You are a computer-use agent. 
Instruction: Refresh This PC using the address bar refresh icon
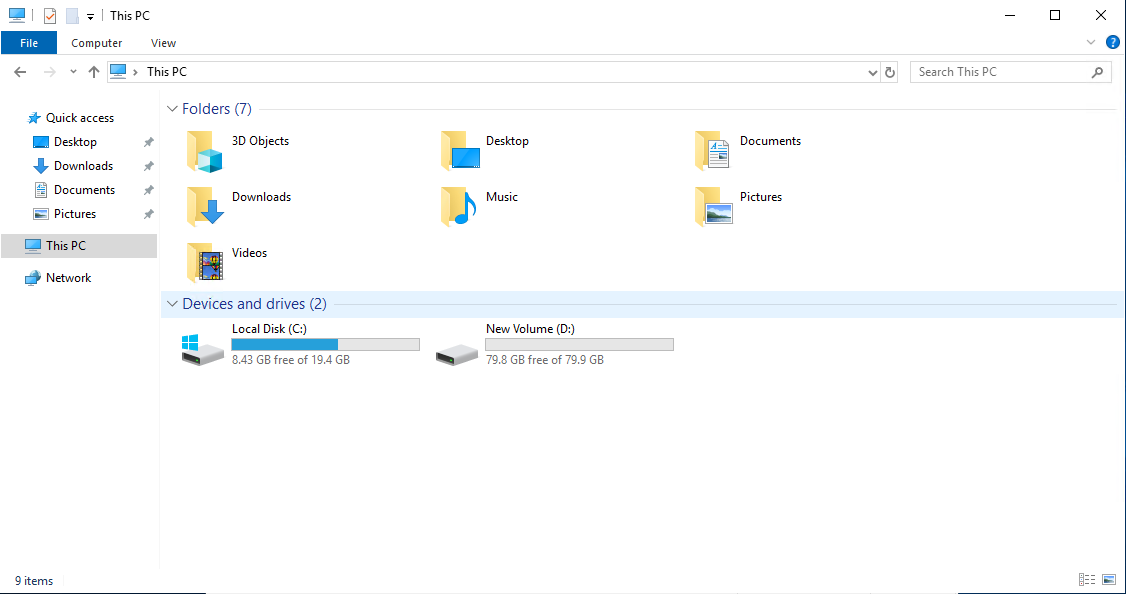click(x=889, y=71)
